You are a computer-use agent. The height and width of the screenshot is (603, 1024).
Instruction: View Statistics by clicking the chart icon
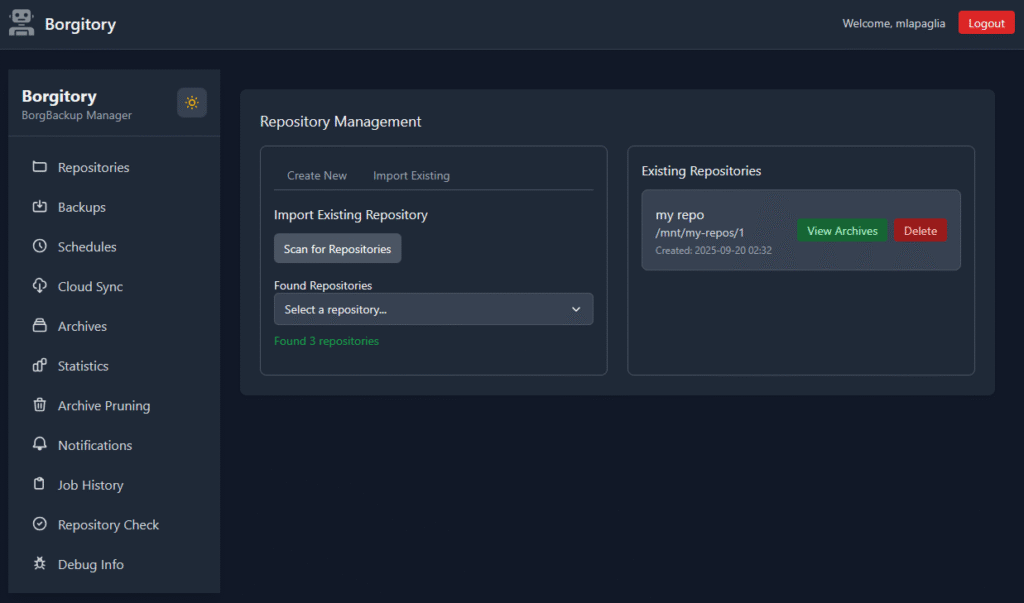click(38, 366)
